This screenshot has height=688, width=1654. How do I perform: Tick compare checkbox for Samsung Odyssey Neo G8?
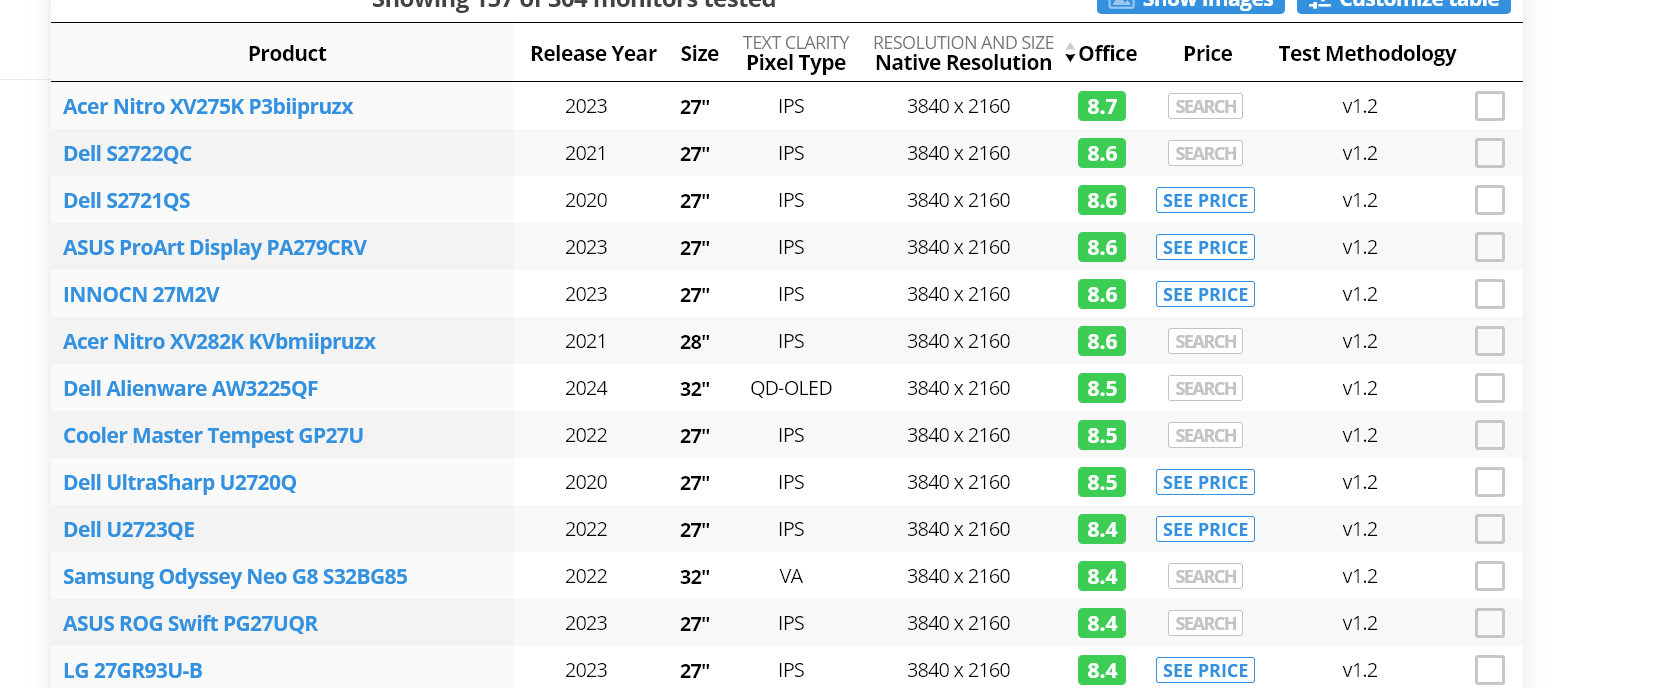[x=1490, y=576]
